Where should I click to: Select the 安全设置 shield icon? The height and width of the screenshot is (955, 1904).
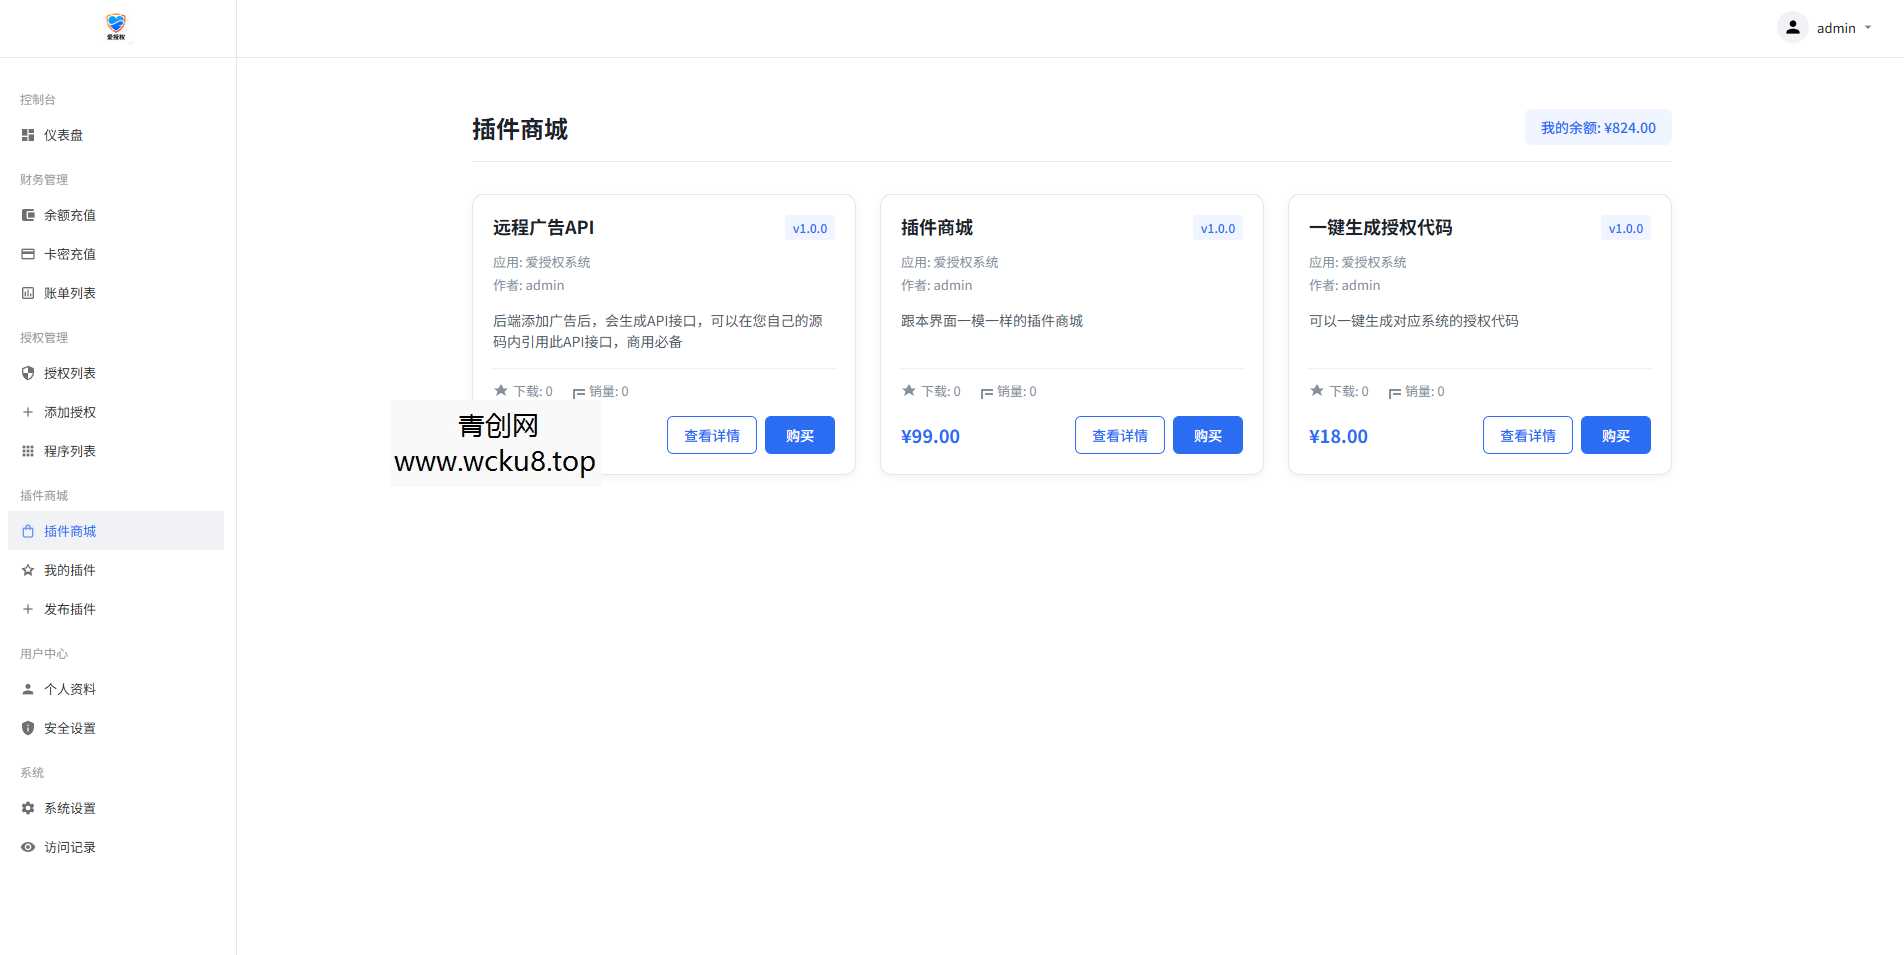click(x=27, y=728)
